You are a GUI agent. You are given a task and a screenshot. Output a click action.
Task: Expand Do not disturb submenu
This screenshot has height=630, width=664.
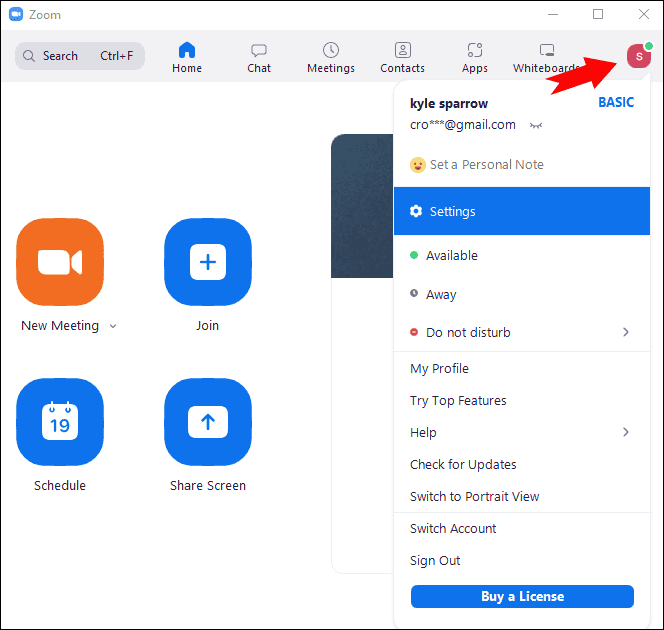click(626, 332)
